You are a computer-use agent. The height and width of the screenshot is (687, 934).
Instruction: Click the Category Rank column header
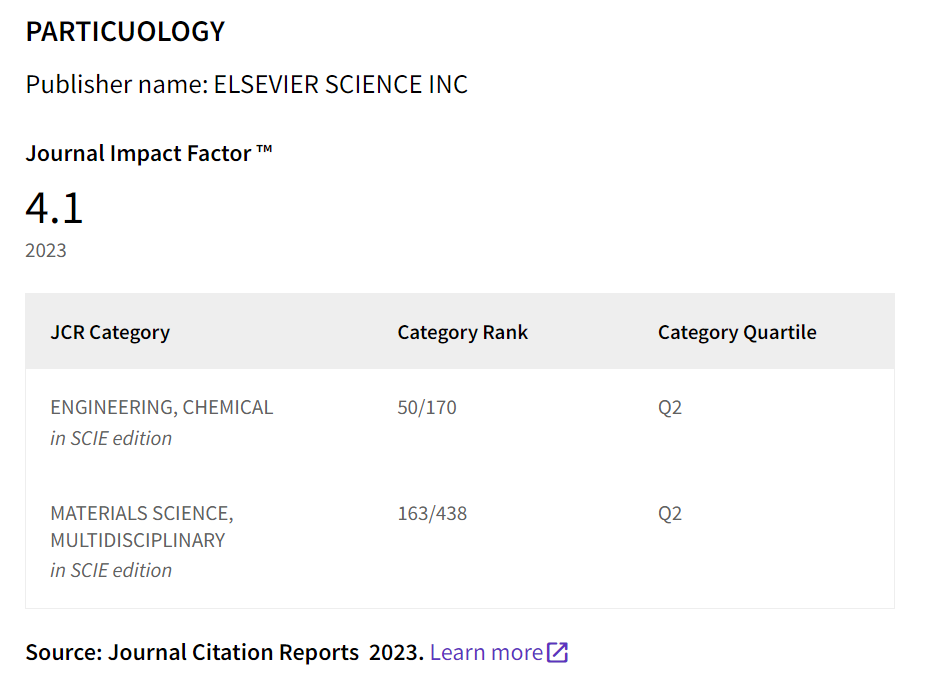point(463,332)
